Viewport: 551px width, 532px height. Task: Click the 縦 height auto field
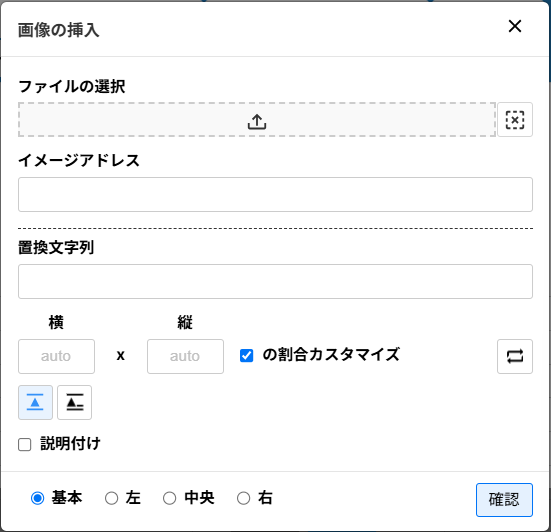(185, 356)
